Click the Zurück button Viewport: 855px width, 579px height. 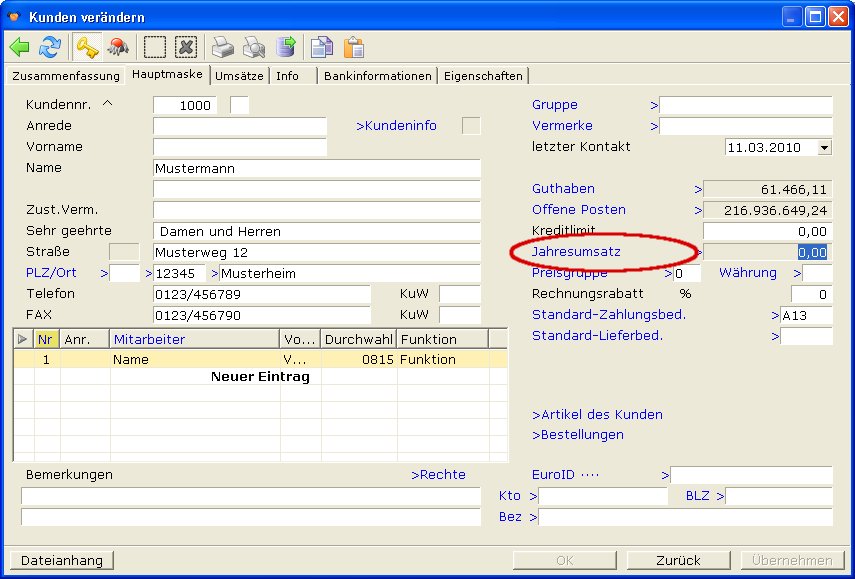point(678,560)
